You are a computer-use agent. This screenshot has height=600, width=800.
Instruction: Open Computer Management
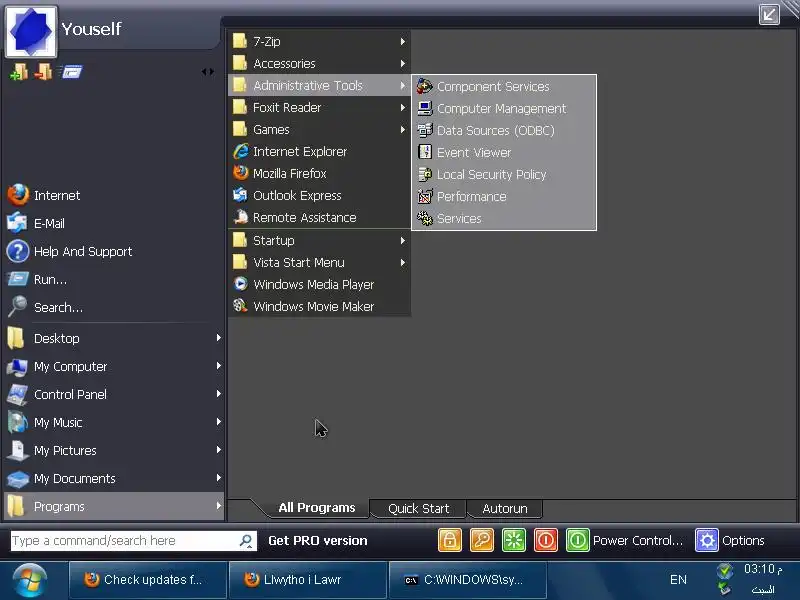pos(504,109)
